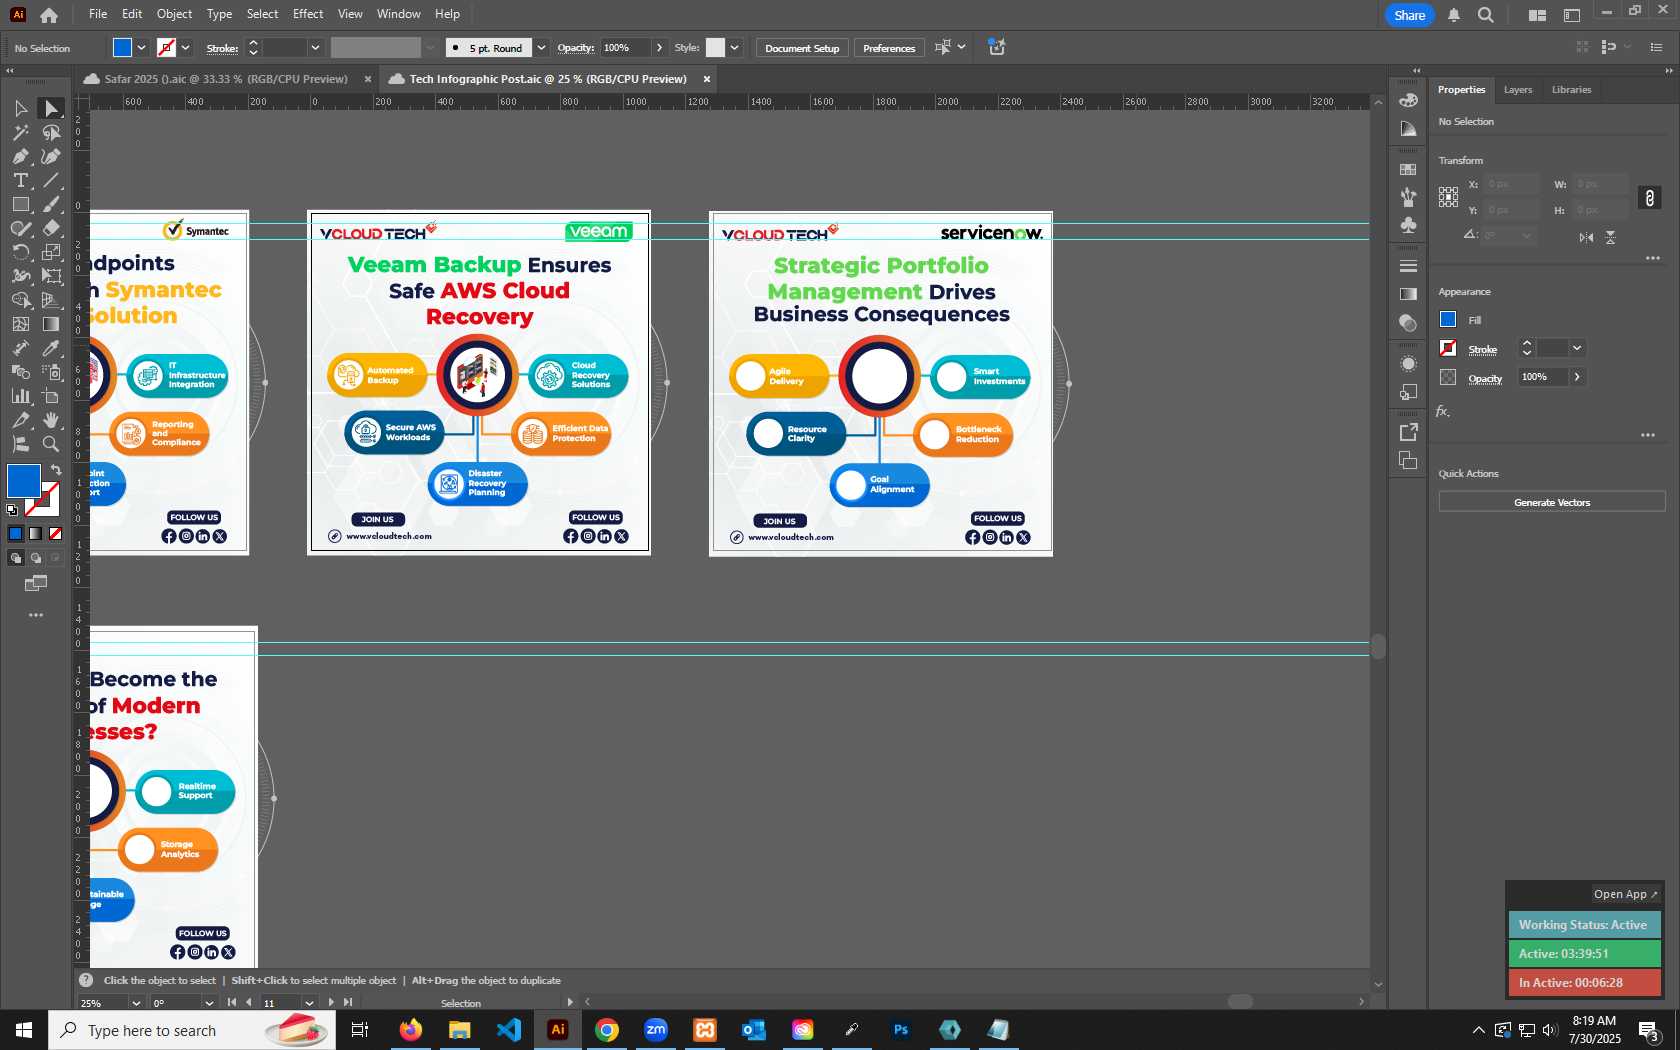Swap fill and stroke colors arrow
1680x1050 pixels.
coord(56,469)
